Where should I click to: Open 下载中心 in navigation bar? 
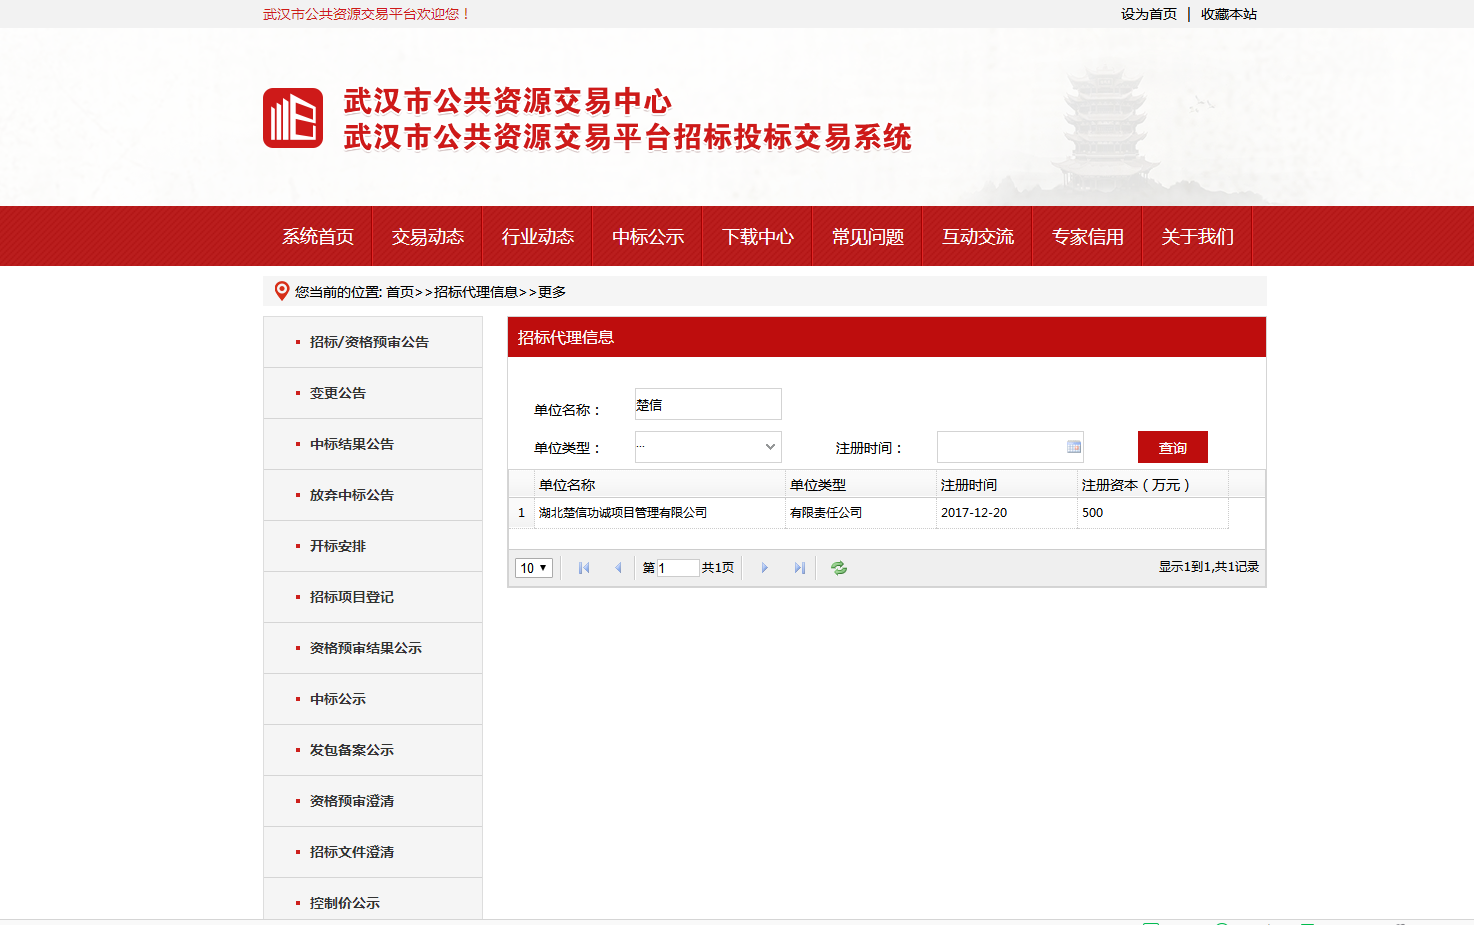tap(758, 237)
